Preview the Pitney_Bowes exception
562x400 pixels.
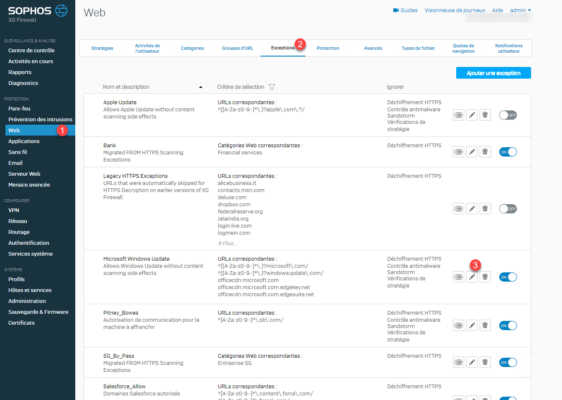click(458, 325)
